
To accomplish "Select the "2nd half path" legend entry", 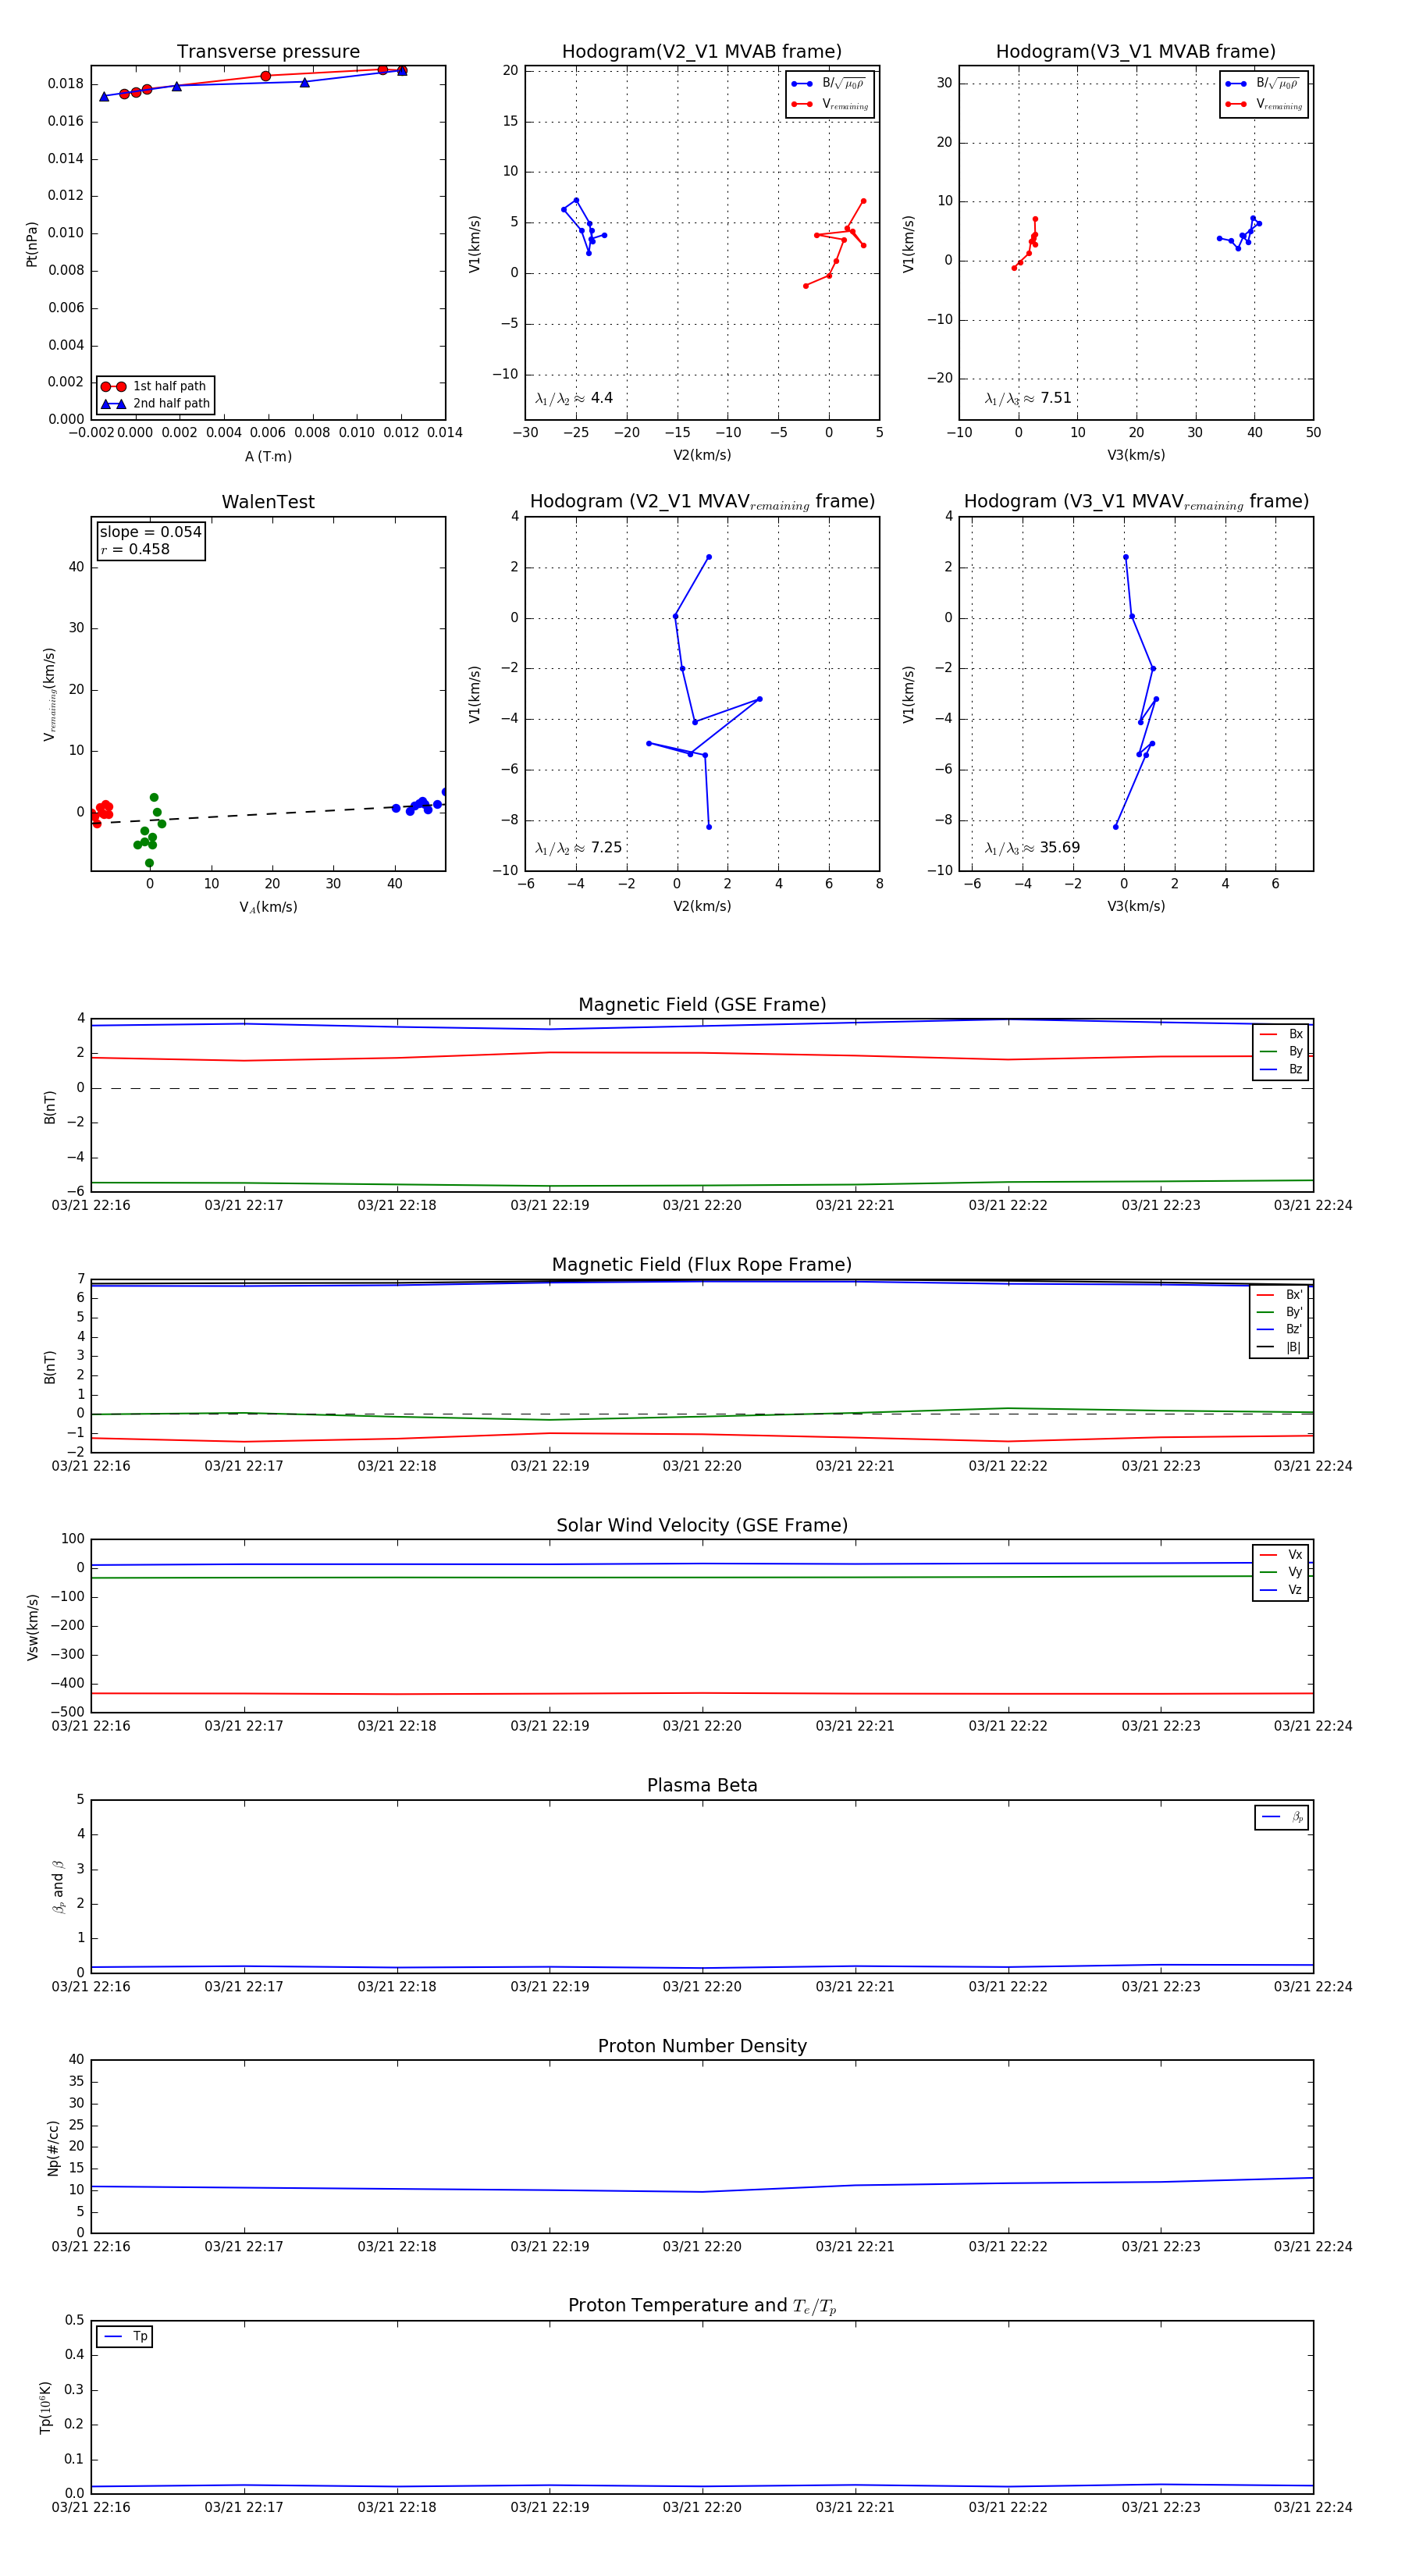I will 155,404.
